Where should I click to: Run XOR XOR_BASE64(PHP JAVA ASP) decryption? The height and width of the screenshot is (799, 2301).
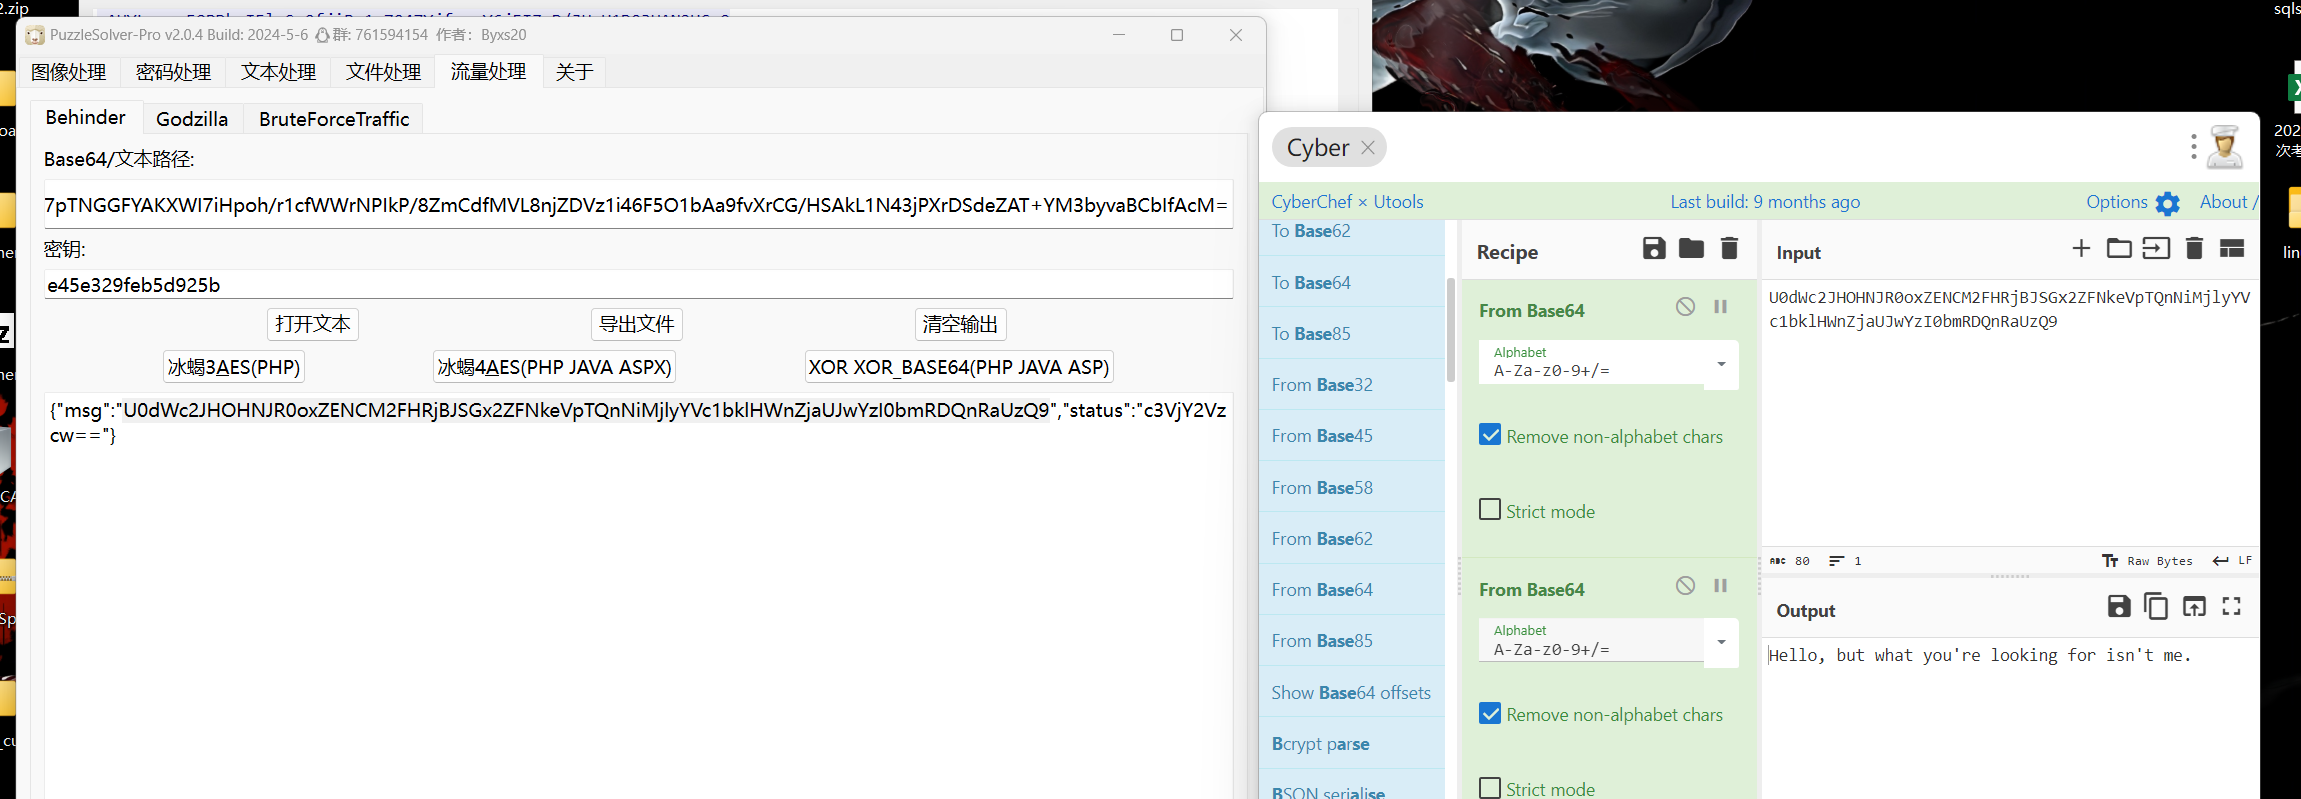point(959,367)
